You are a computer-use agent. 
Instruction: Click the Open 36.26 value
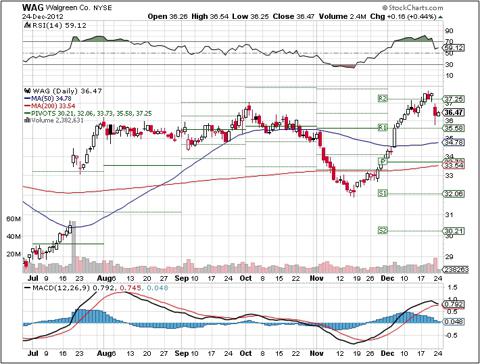168,16
